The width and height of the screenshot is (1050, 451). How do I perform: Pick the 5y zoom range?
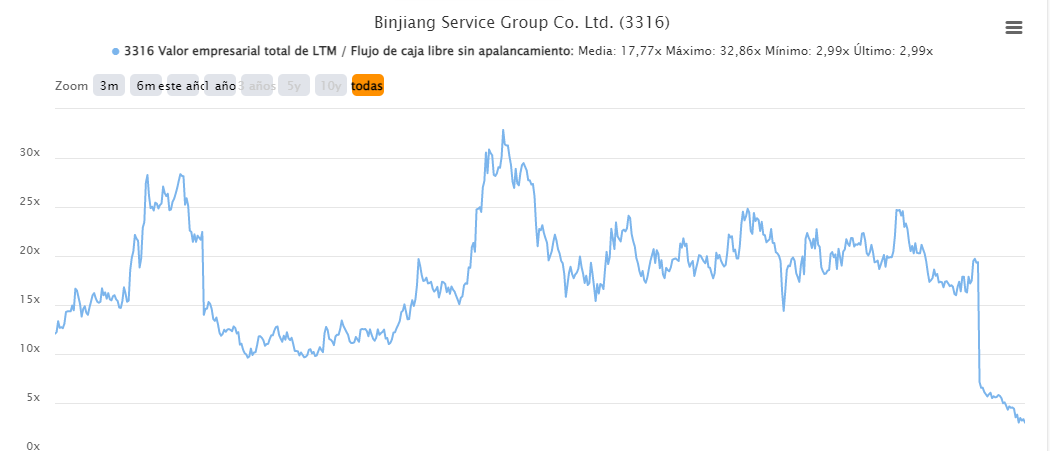click(294, 86)
